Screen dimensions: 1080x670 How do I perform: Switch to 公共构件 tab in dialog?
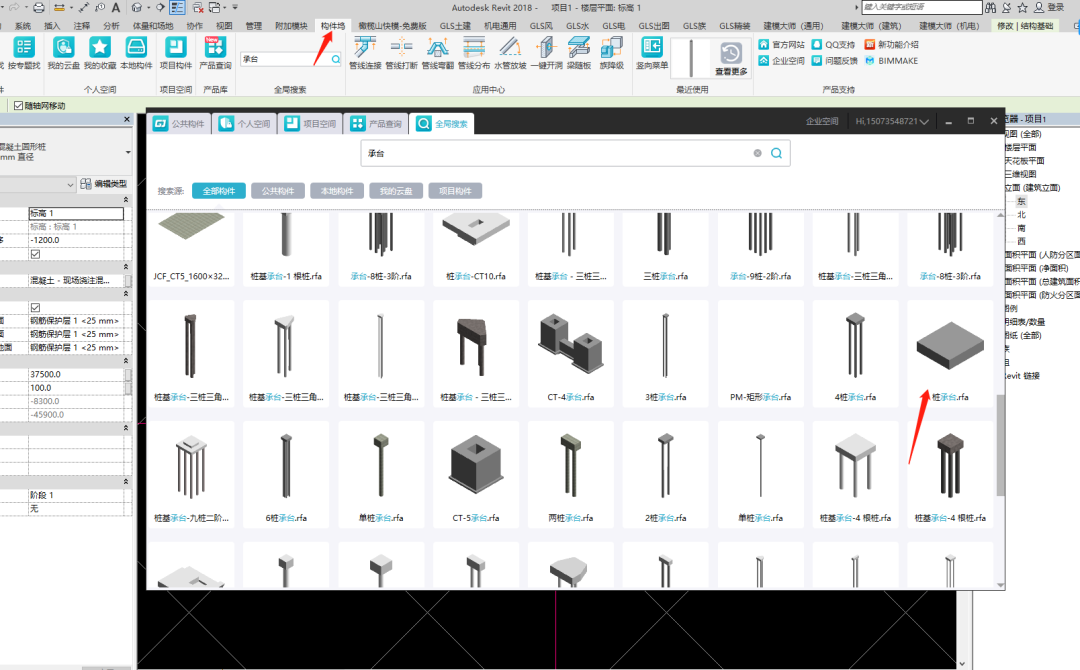click(x=179, y=123)
